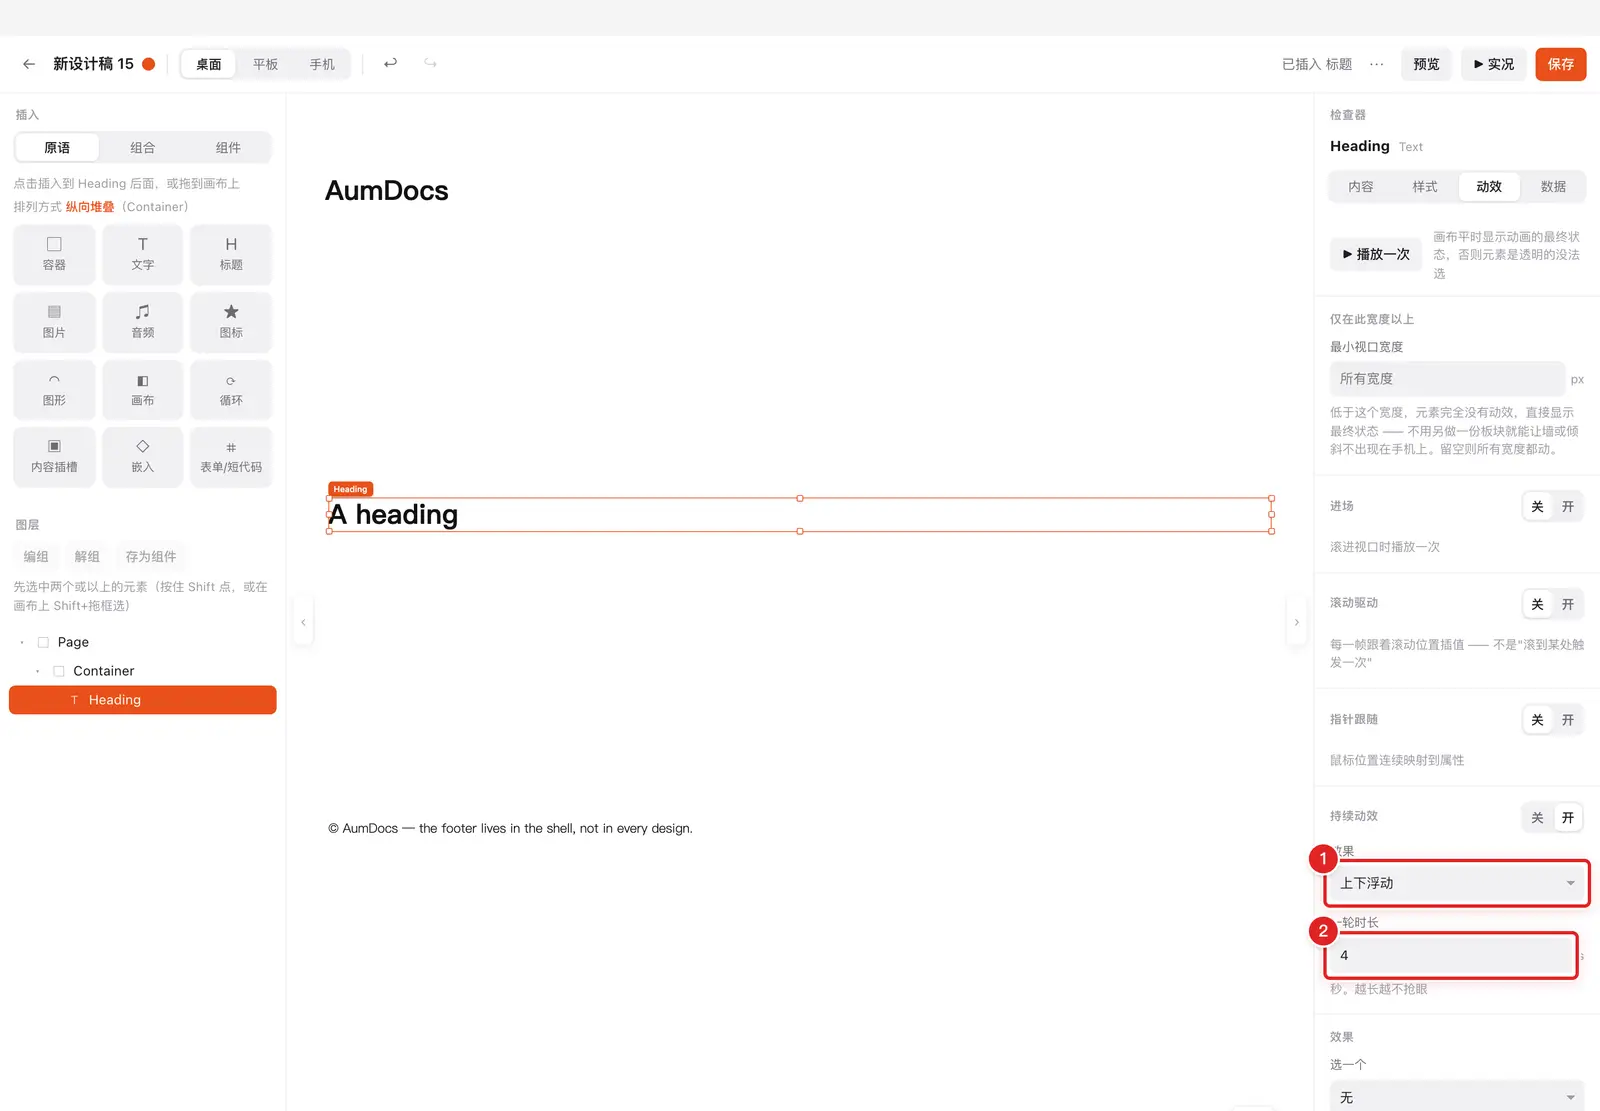Switch insert panel to 组合 tab

pyautogui.click(x=142, y=148)
